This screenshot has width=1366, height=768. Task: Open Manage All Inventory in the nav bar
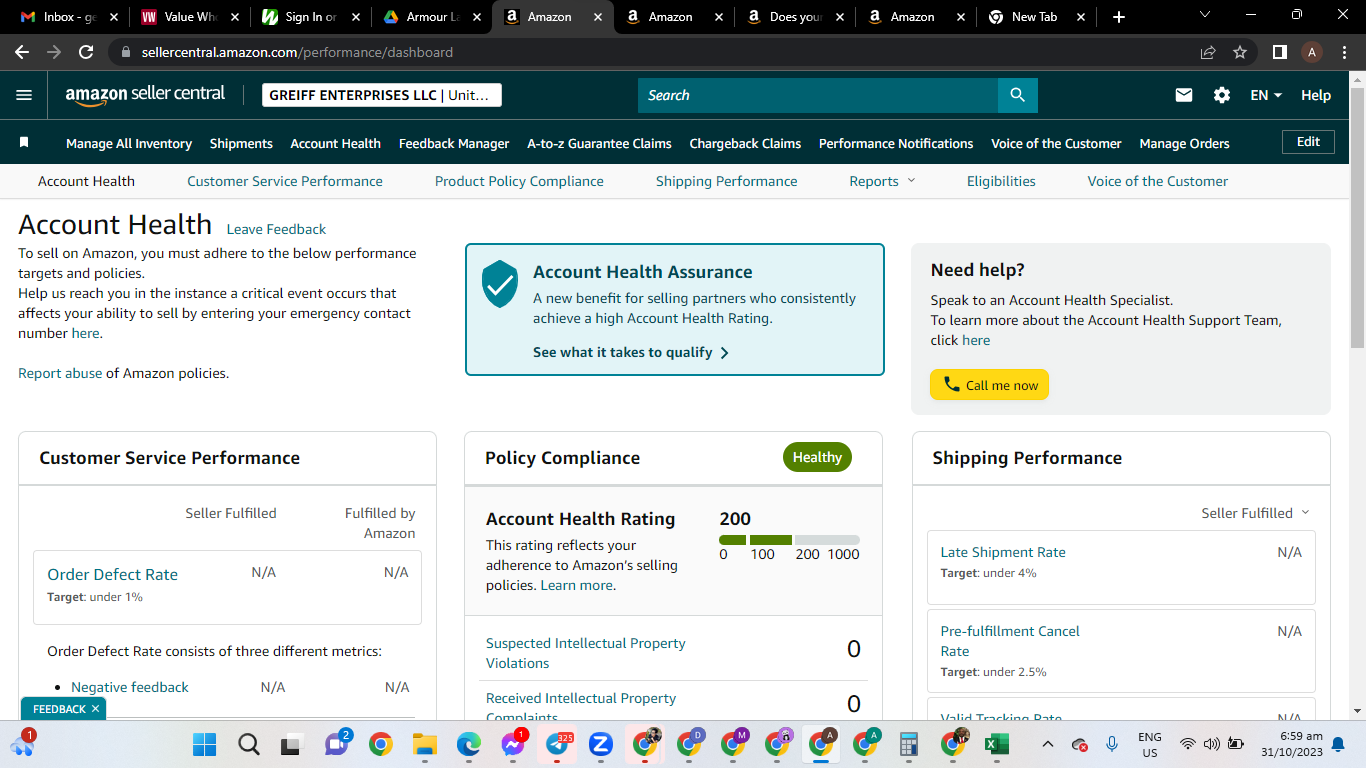[x=129, y=143]
